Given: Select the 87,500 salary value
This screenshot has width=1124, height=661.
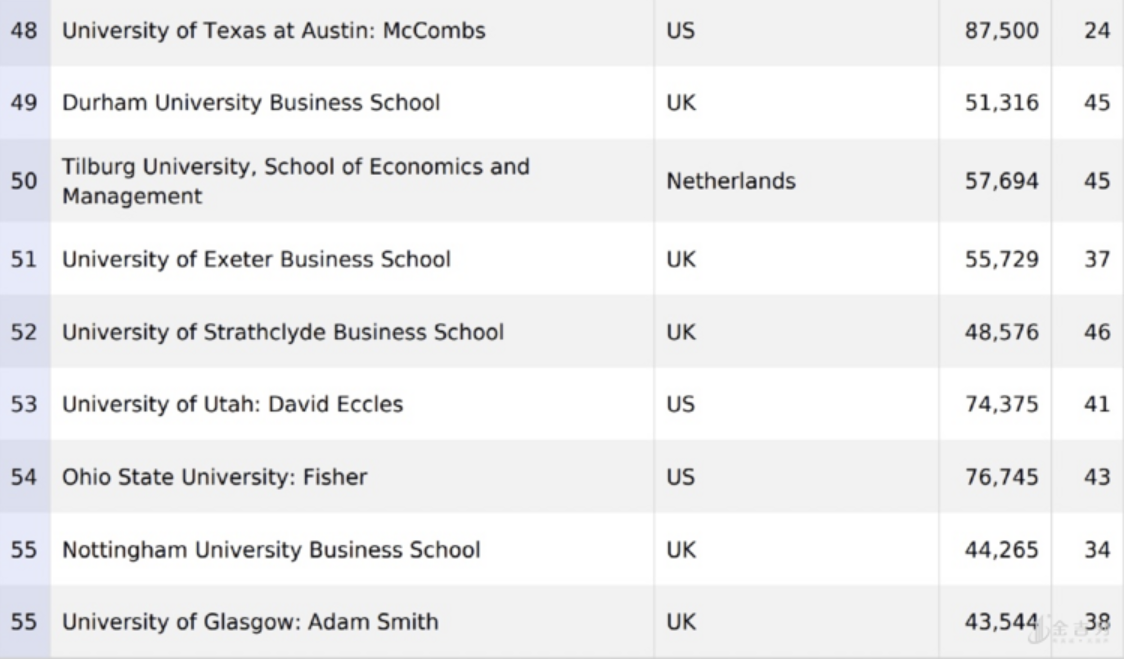Looking at the screenshot, I should tap(1002, 30).
